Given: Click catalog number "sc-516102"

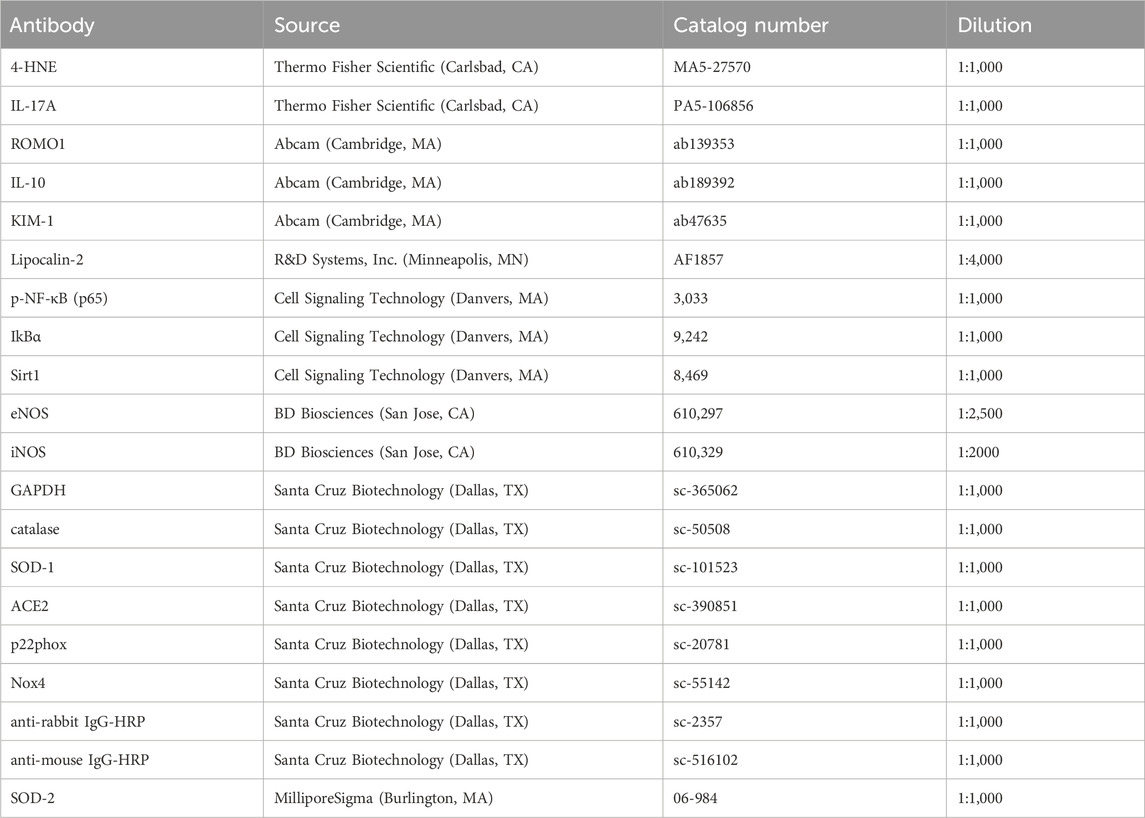Looking at the screenshot, I should (x=705, y=760).
